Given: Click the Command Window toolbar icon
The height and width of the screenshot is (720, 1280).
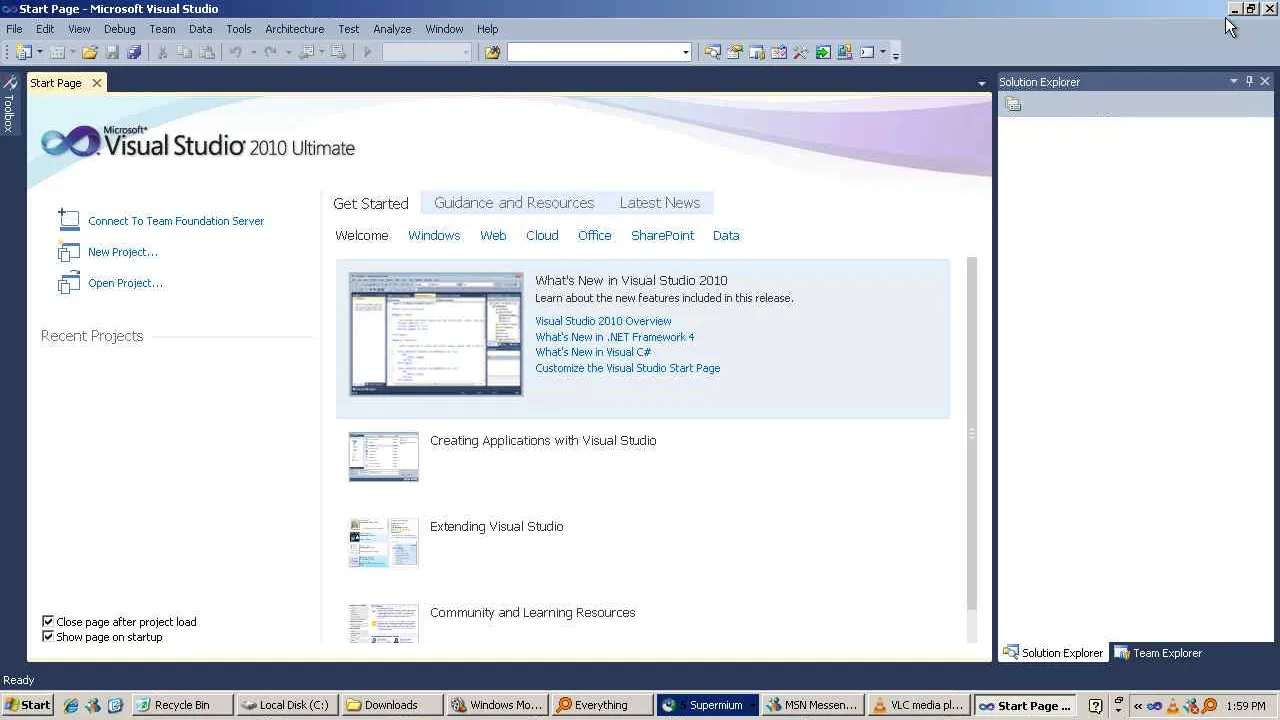Looking at the screenshot, I should [x=867, y=52].
